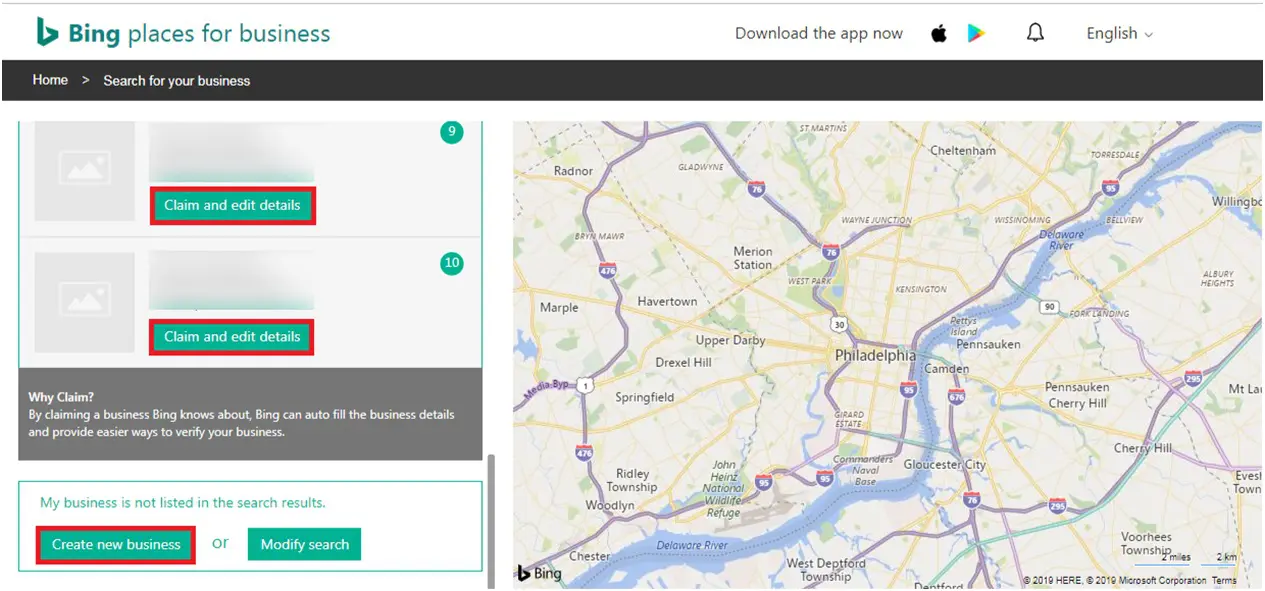Image resolution: width=1265 pixels, height=591 pixels.
Task: Click the Merion Station map label
Action: pos(753,258)
